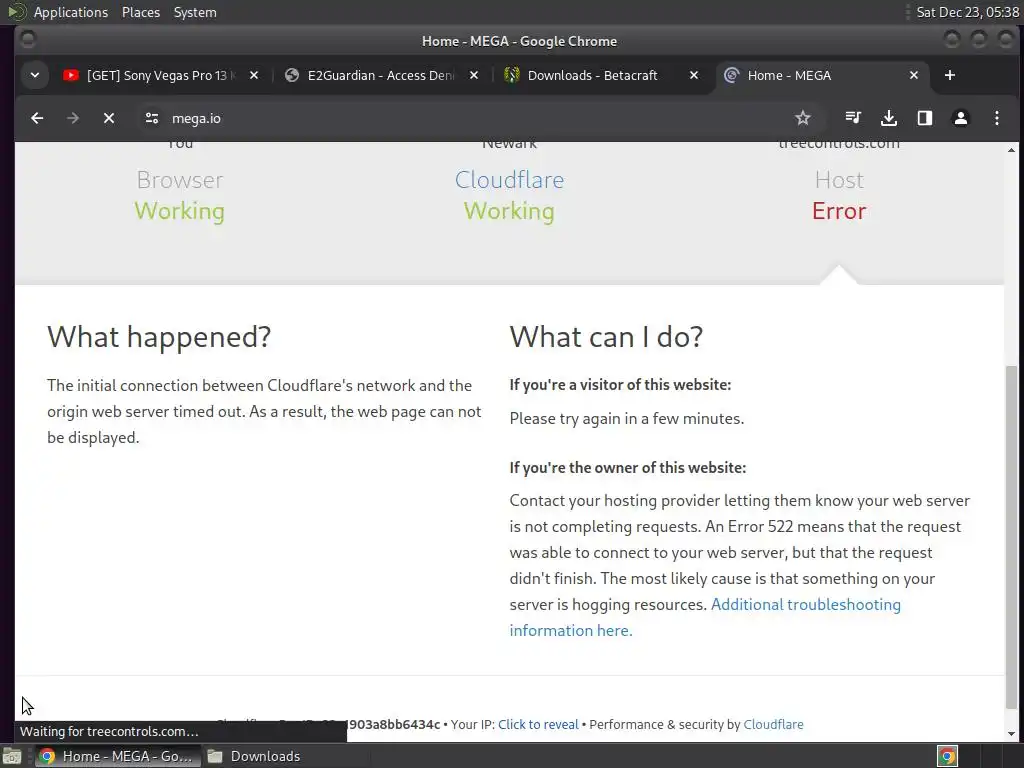
Task: Open site information icon beside mega.io
Action: pos(152,118)
